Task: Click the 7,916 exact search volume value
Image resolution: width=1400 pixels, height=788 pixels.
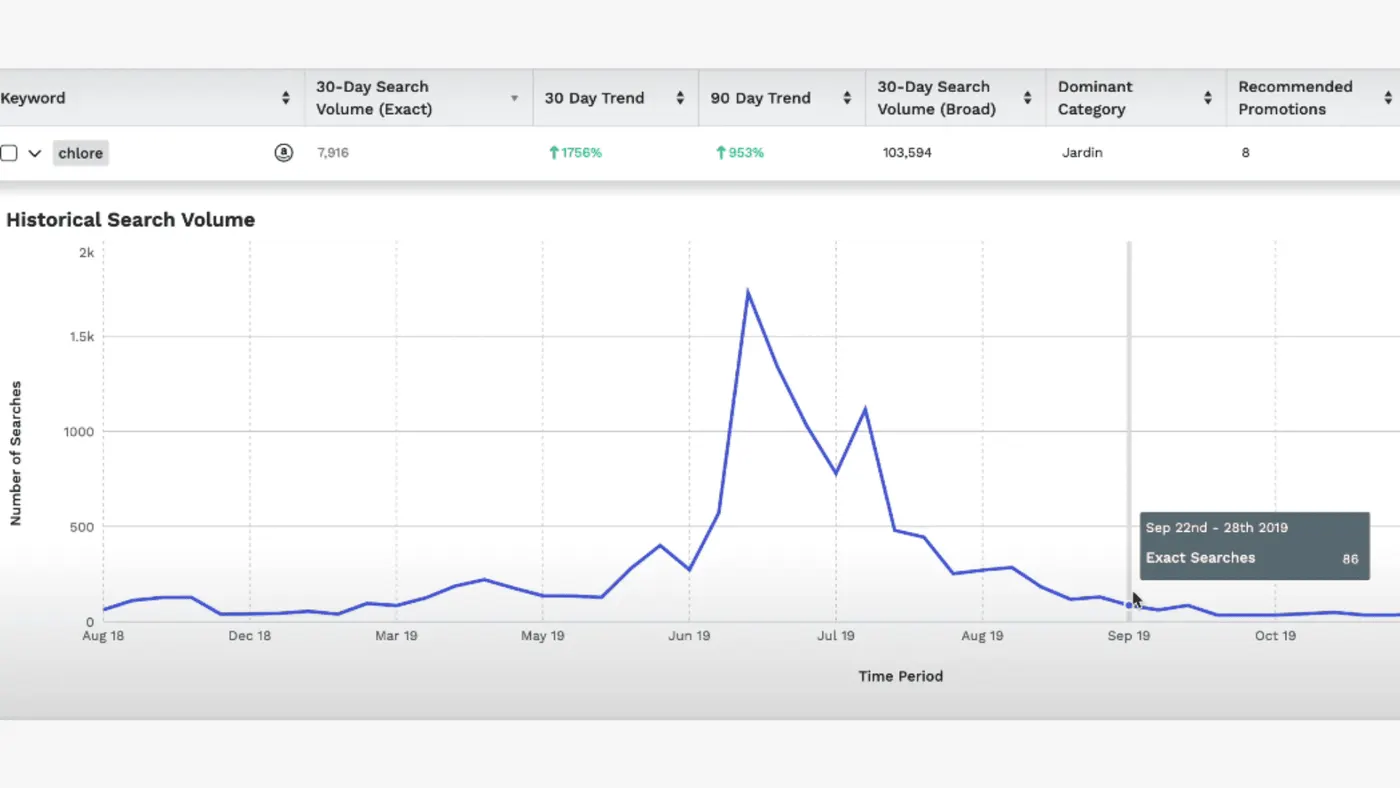Action: click(333, 153)
